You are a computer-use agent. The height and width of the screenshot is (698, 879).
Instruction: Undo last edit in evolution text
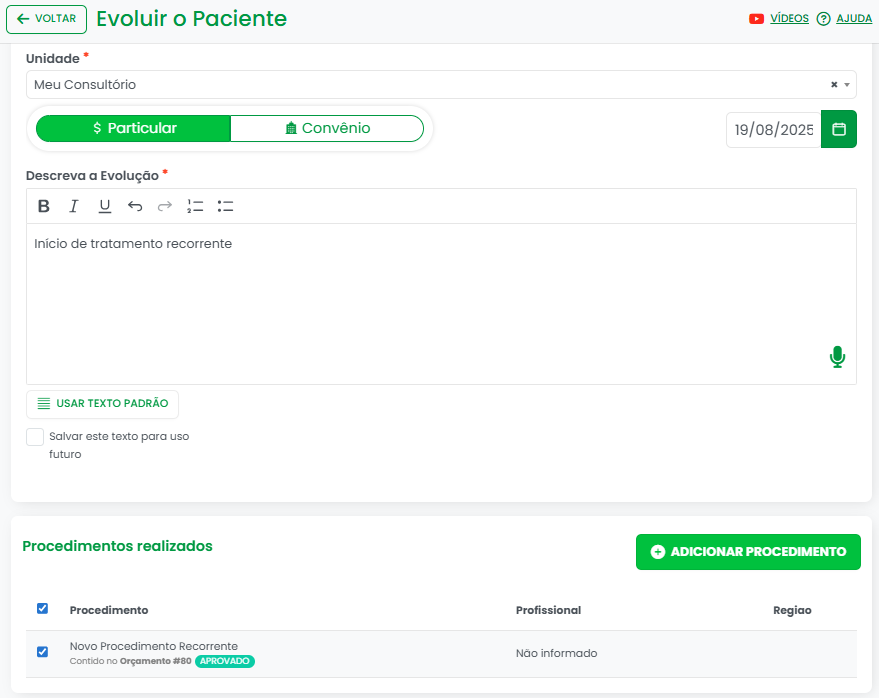pos(135,207)
